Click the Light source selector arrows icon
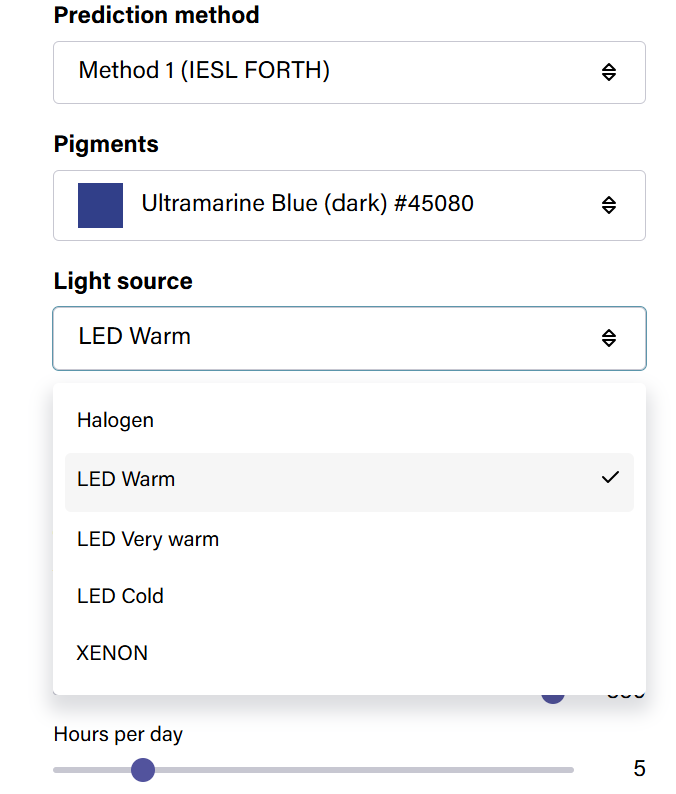 pyautogui.click(x=609, y=338)
